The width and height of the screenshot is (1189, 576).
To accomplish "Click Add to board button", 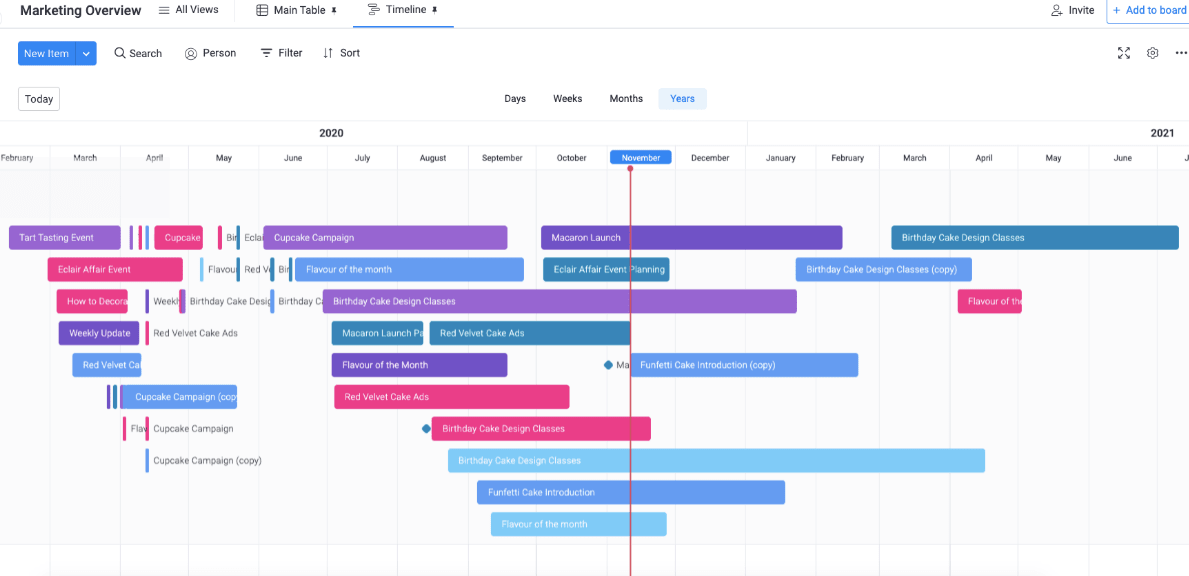I will [x=1148, y=11].
